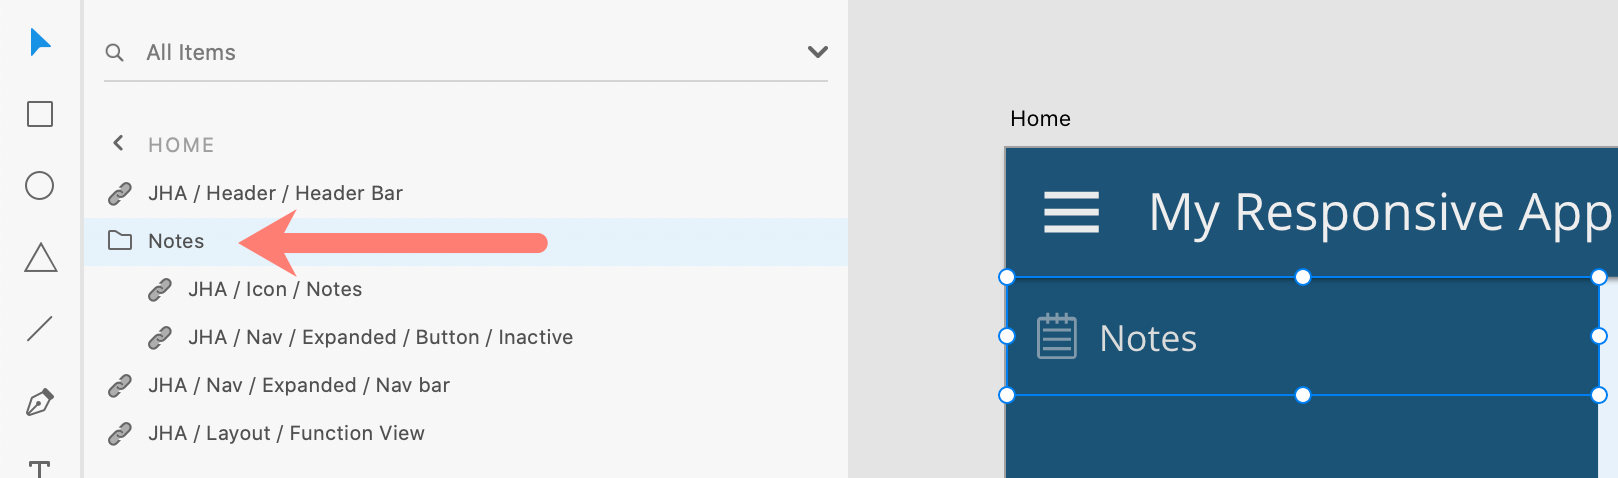Click the Home artboard title
This screenshot has width=1618, height=478.
click(x=1040, y=119)
